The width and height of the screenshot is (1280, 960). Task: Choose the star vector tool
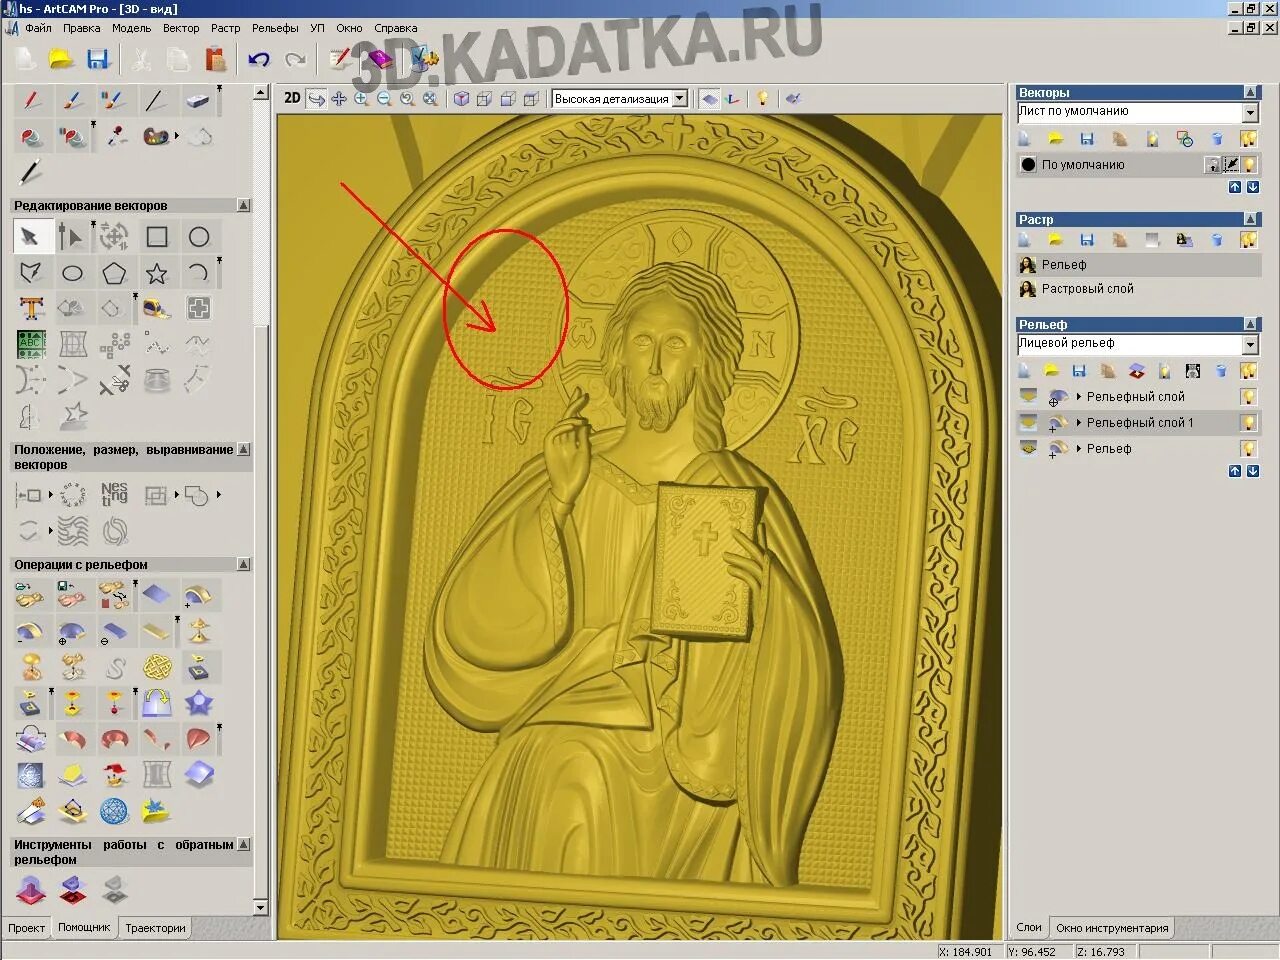[157, 273]
